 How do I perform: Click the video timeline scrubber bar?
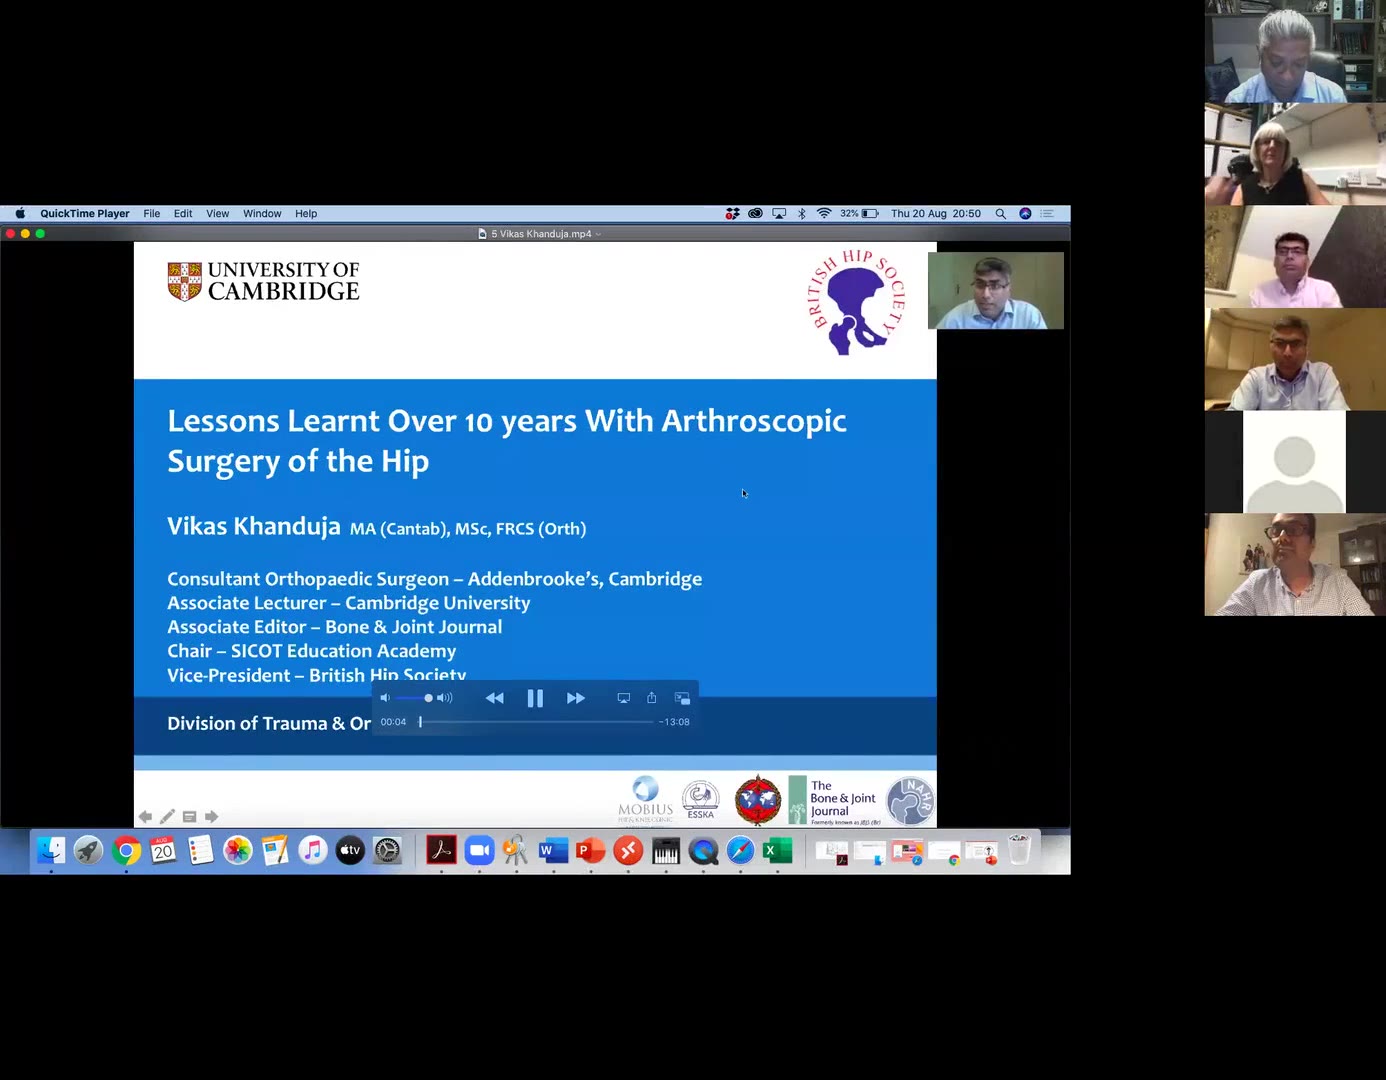(x=536, y=722)
